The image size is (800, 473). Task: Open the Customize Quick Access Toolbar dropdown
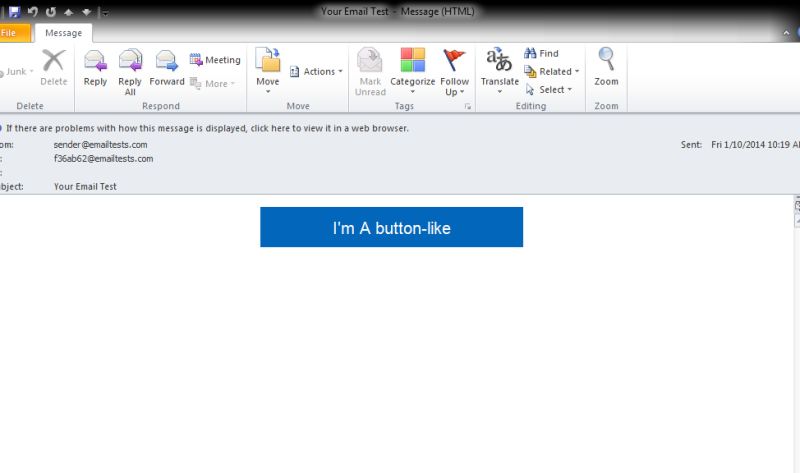(x=105, y=12)
